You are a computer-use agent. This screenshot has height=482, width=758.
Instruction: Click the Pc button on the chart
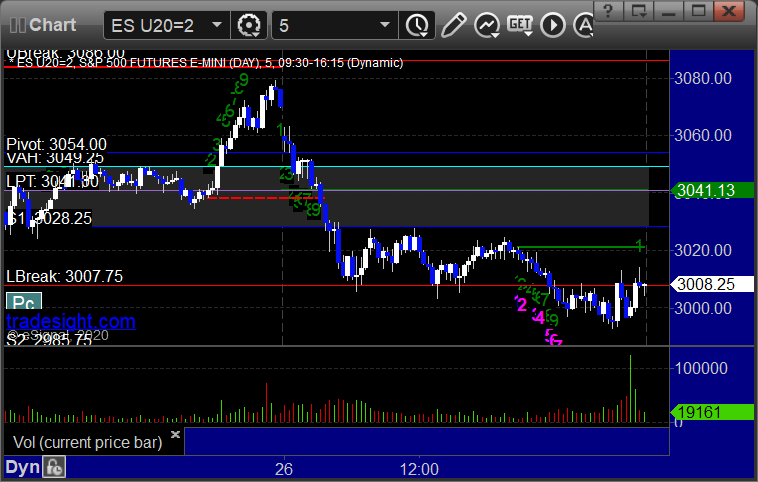coord(24,301)
